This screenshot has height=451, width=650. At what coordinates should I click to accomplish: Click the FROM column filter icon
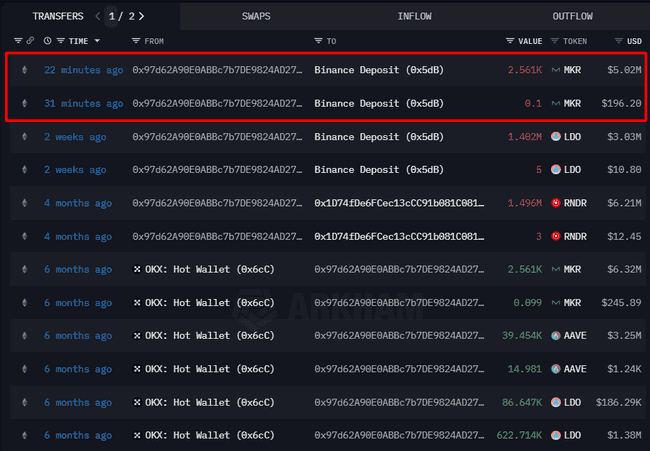pyautogui.click(x=137, y=41)
